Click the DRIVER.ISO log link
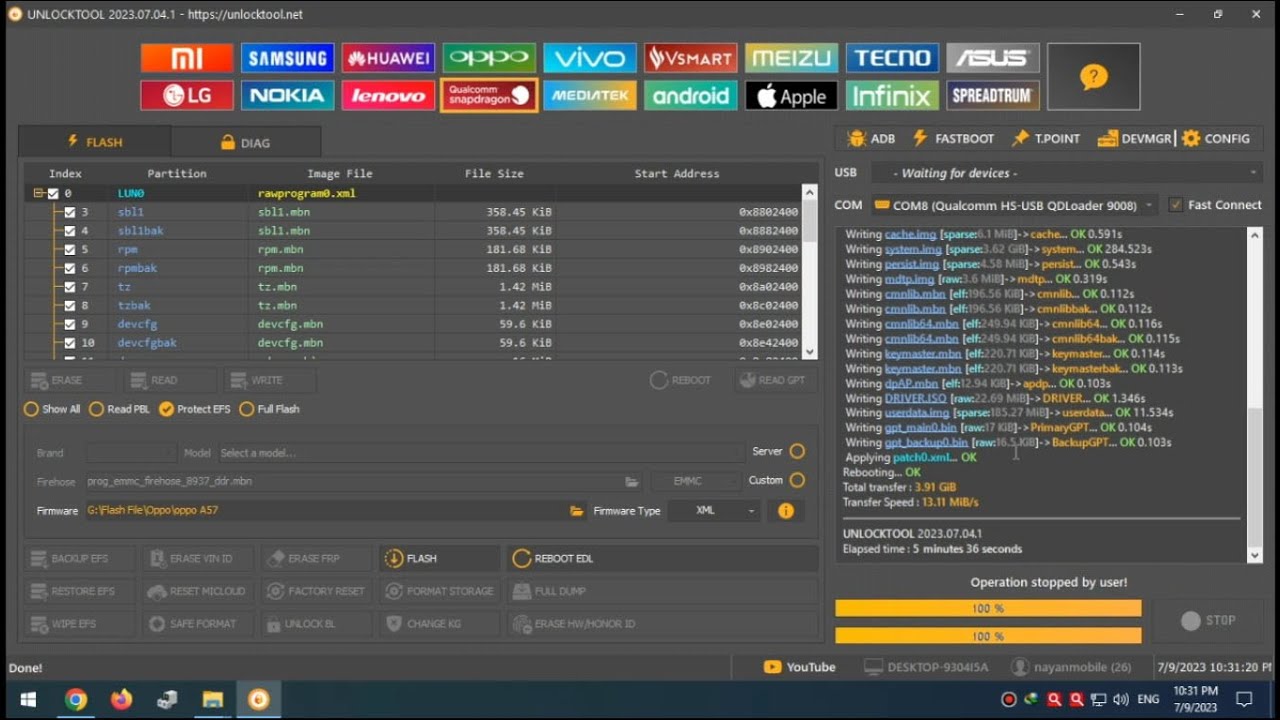The height and width of the screenshot is (720, 1280). 915,398
